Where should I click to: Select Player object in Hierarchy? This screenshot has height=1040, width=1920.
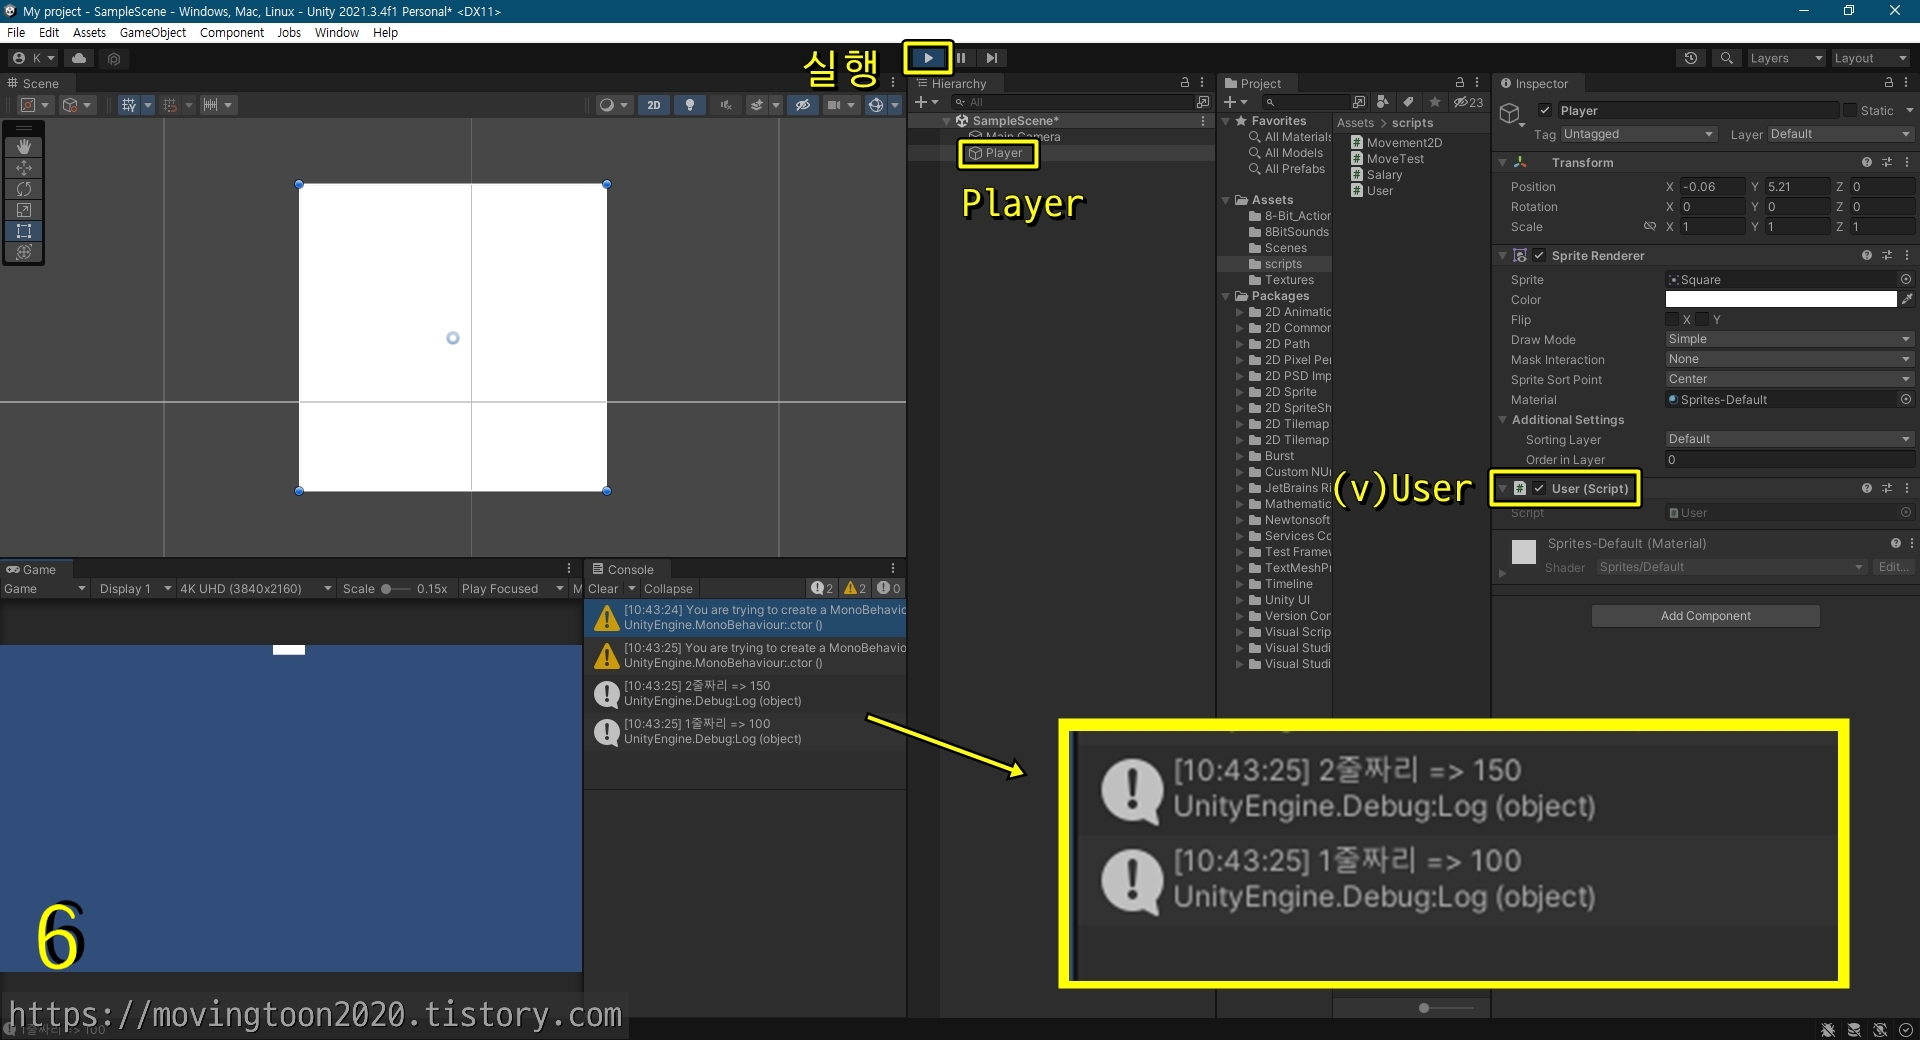[x=1003, y=153]
